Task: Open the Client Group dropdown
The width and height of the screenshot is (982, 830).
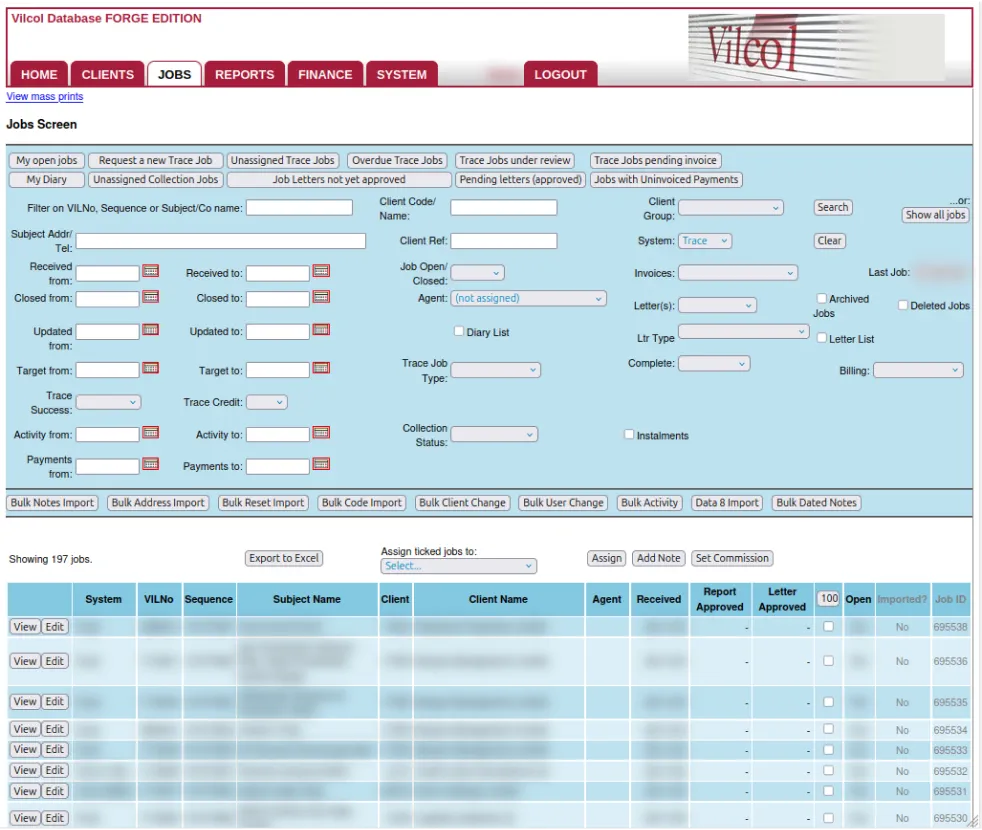Action: pyautogui.click(x=730, y=208)
